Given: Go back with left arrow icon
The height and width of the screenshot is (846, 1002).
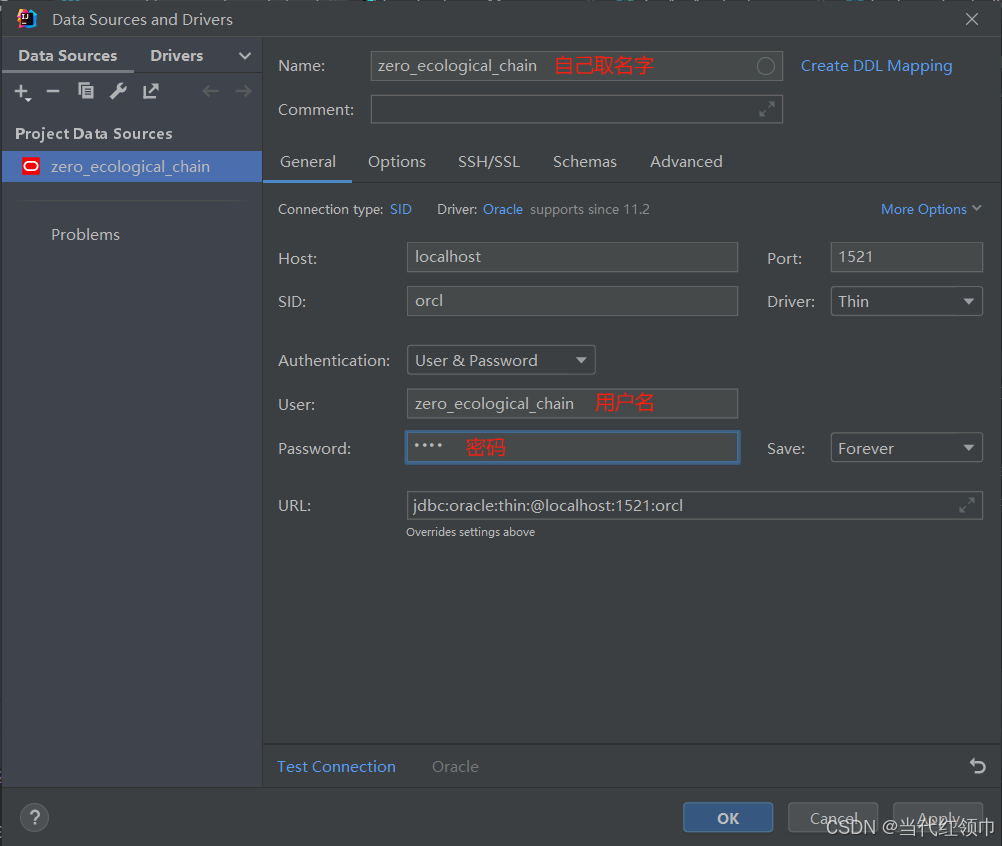Looking at the screenshot, I should coord(210,91).
